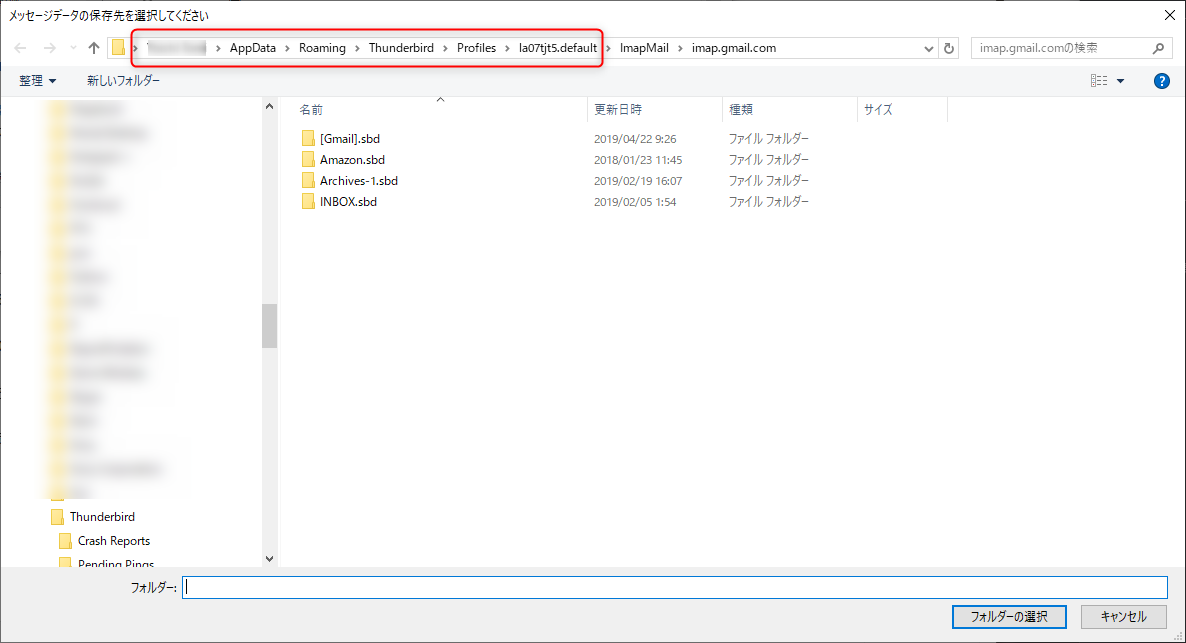Screen dimensions: 1186x643
Task: Expand the chevron after Profiles
Action: click(508, 48)
